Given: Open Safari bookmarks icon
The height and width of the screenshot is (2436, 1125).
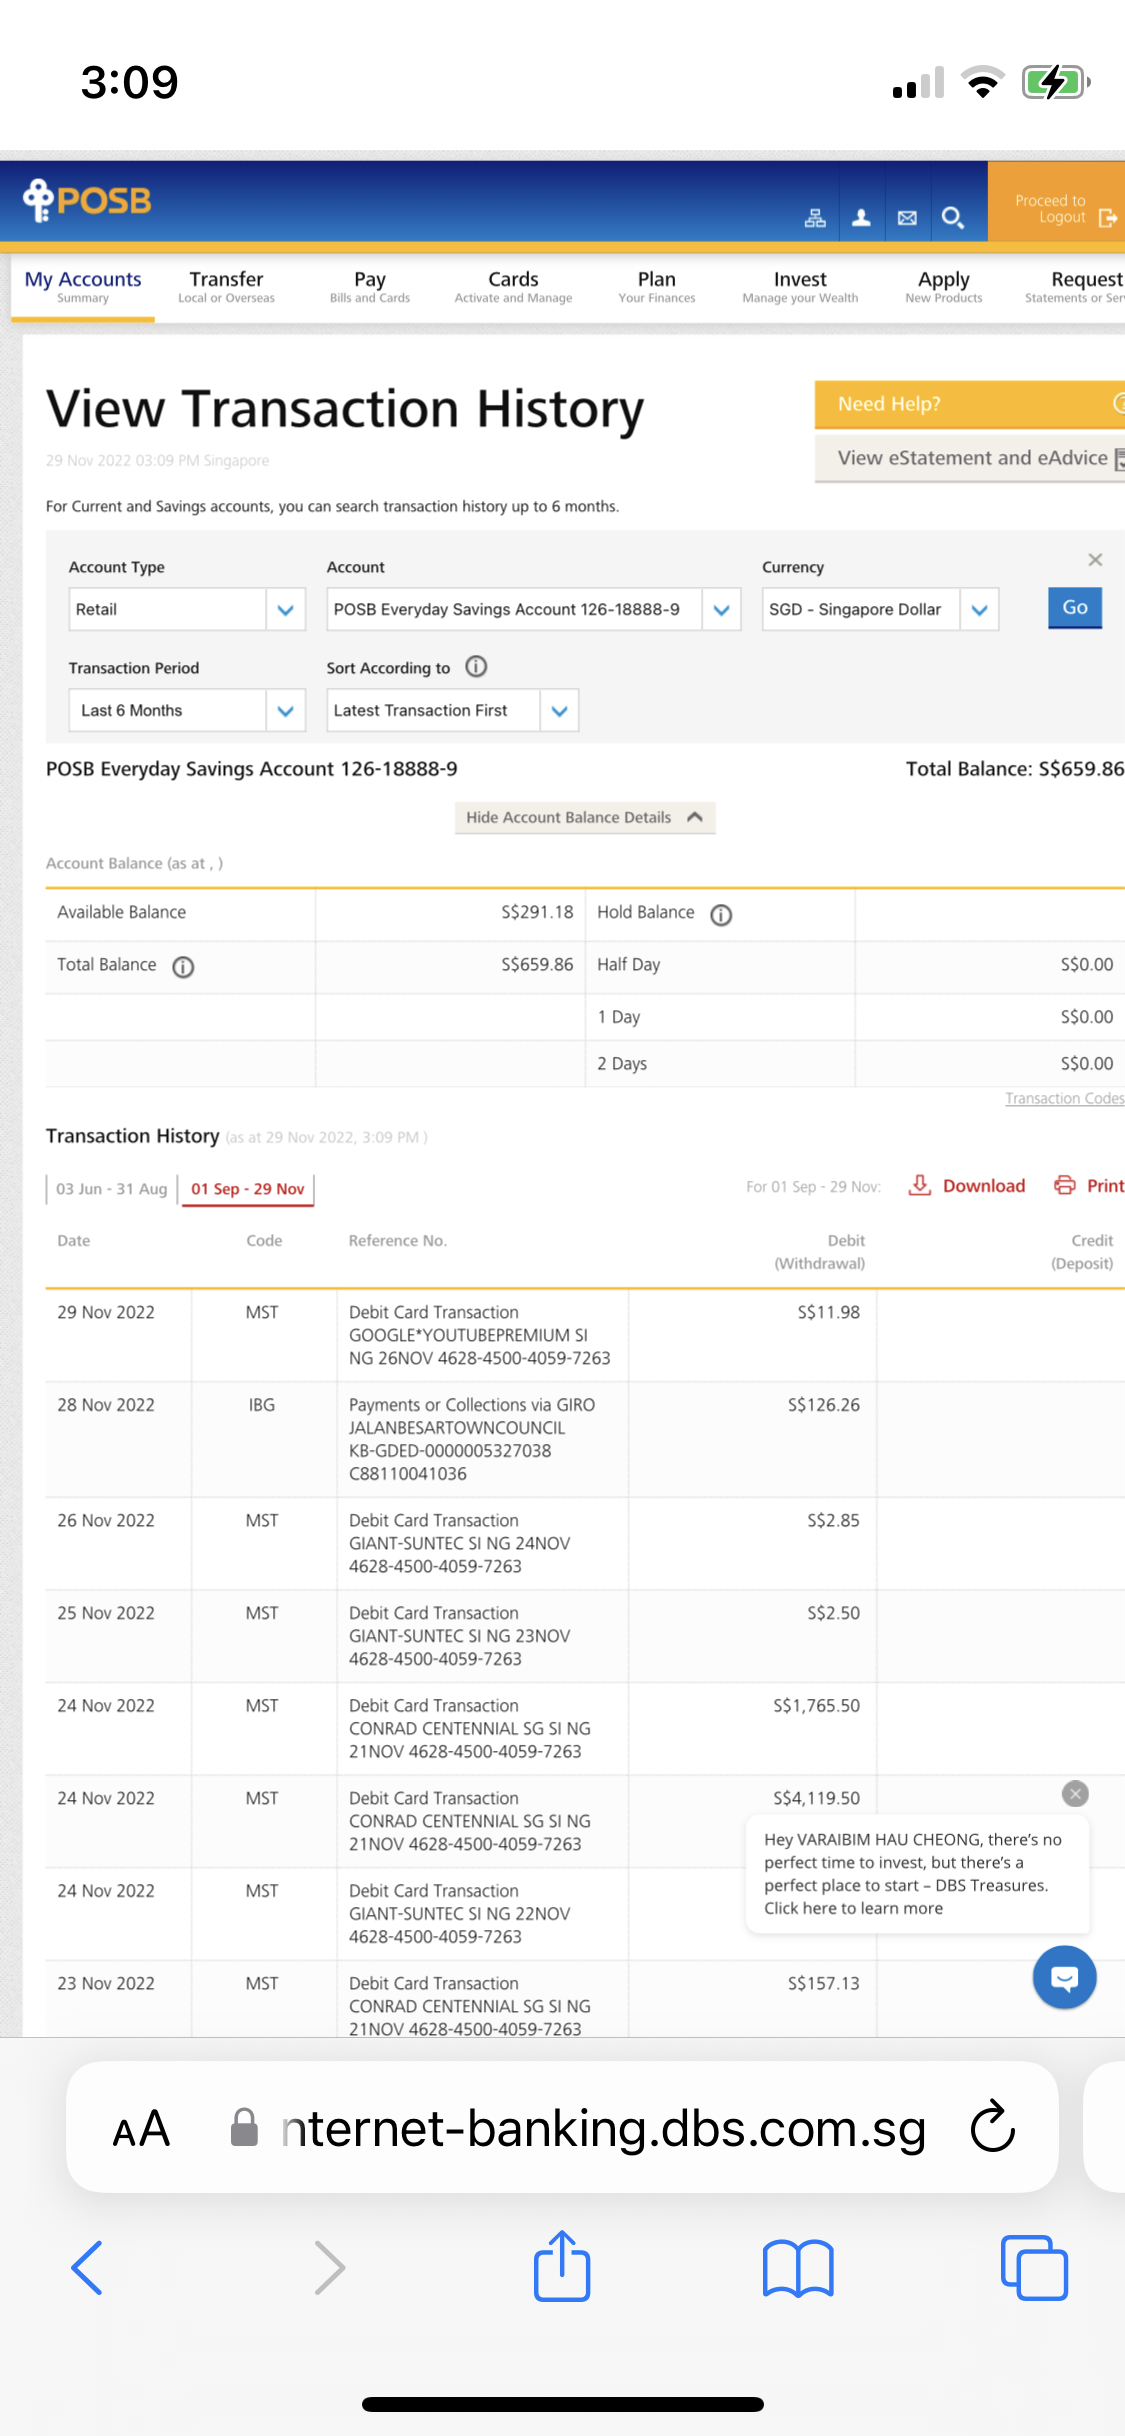Looking at the screenshot, I should coord(797,2267).
